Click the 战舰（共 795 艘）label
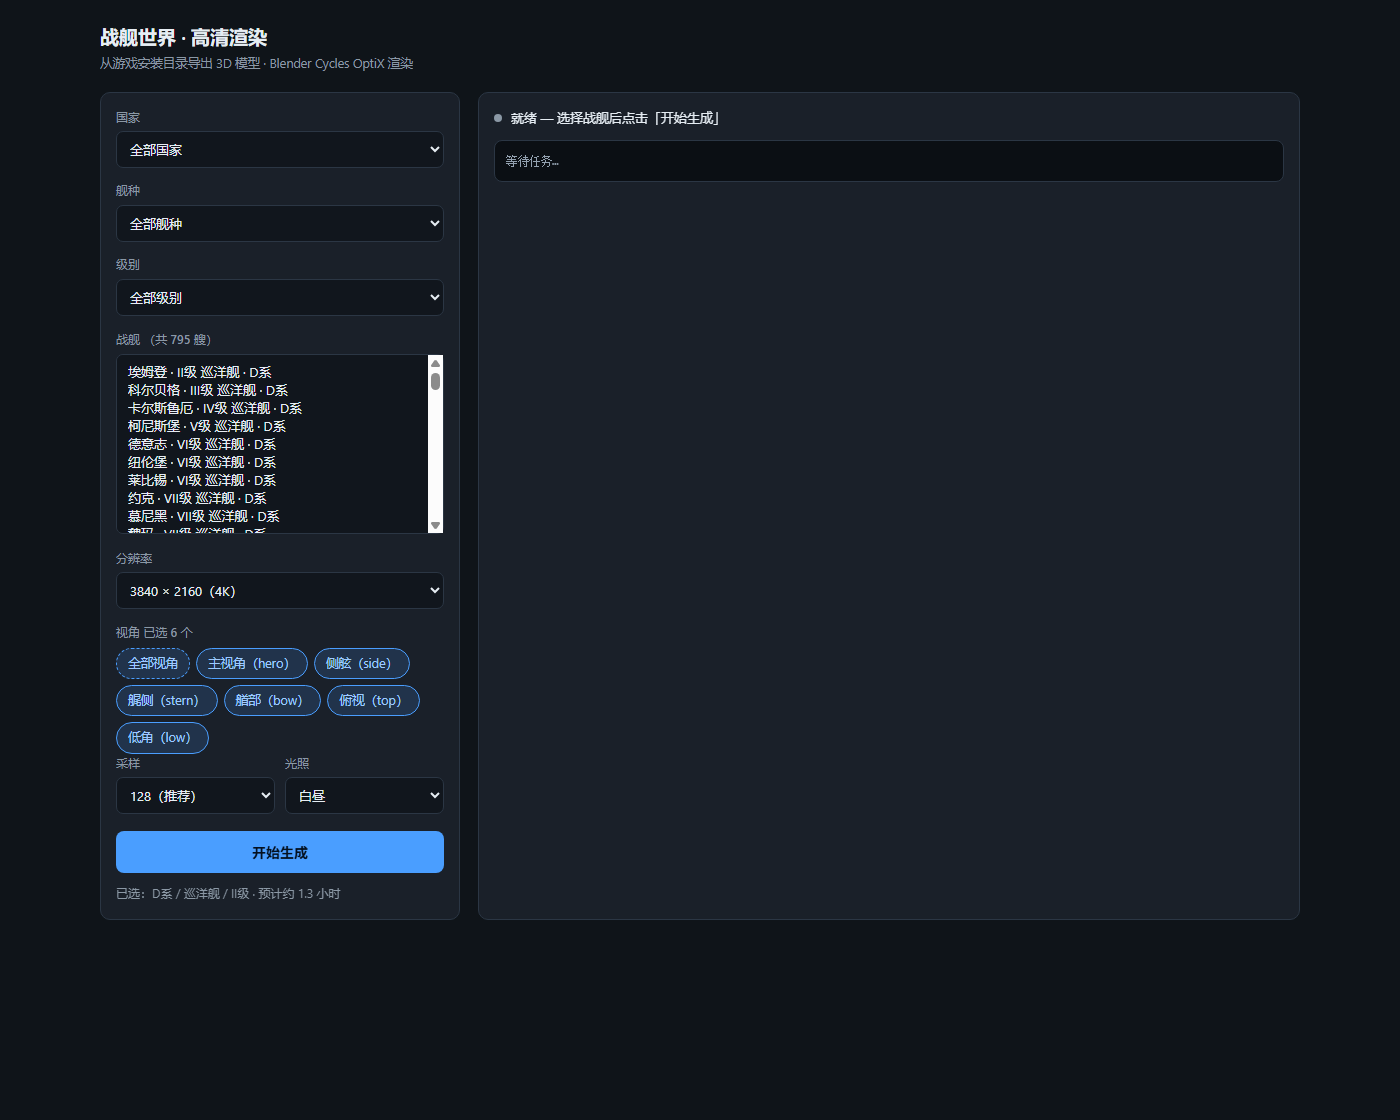The image size is (1400, 1120). coord(164,340)
